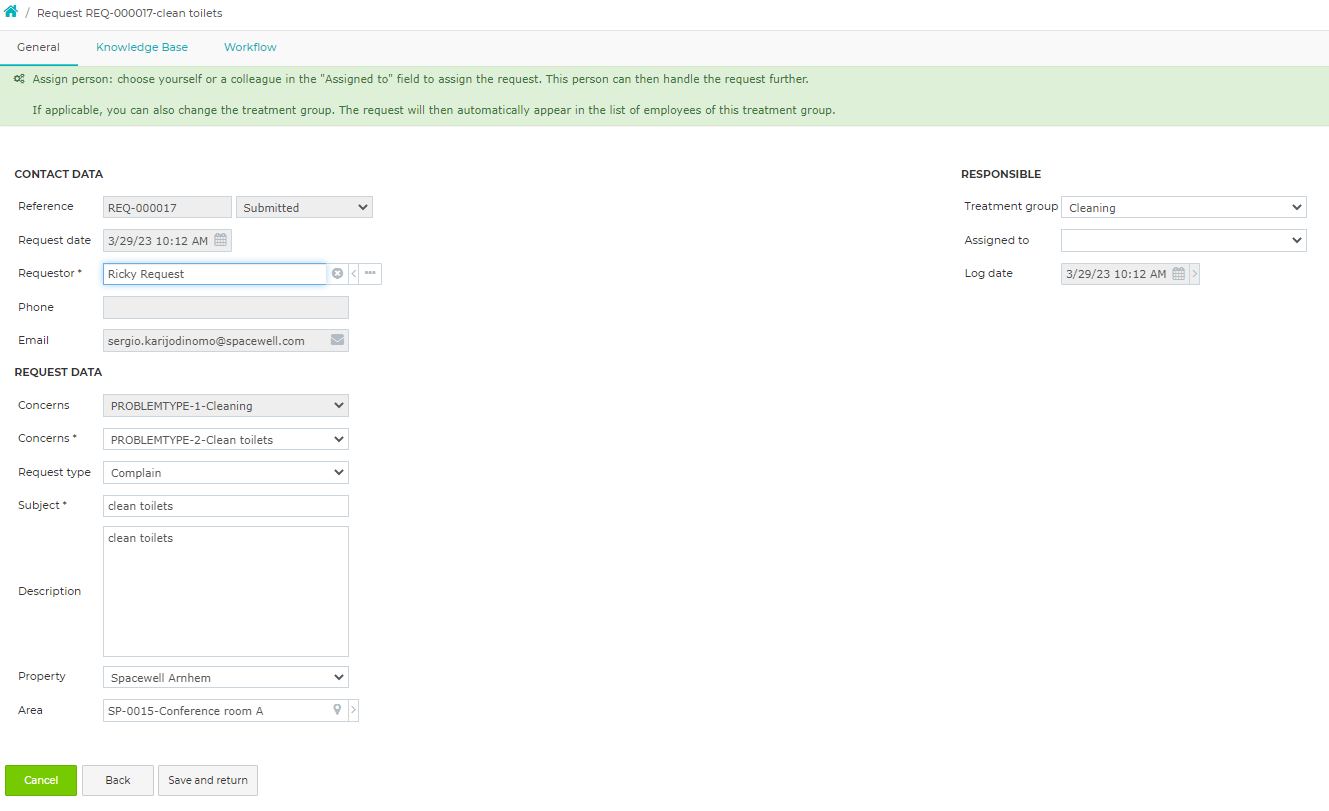Click the assign-person gears icon in banner
The image size is (1329, 811).
19,78
